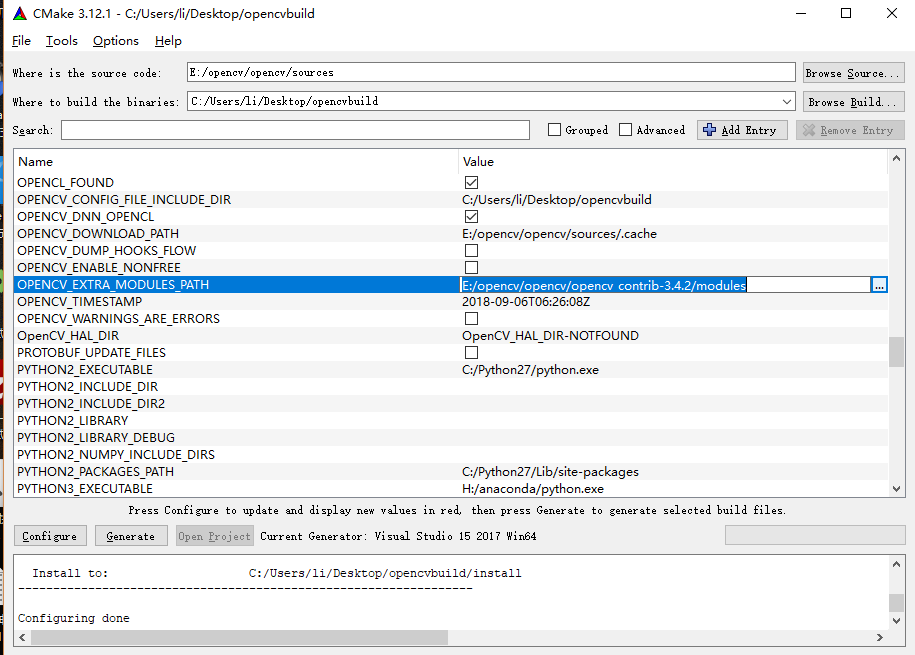The image size is (915, 655).
Task: Select the OPENCV_DOWNLOAD_PATH entry
Action: pyautogui.click(x=98, y=234)
